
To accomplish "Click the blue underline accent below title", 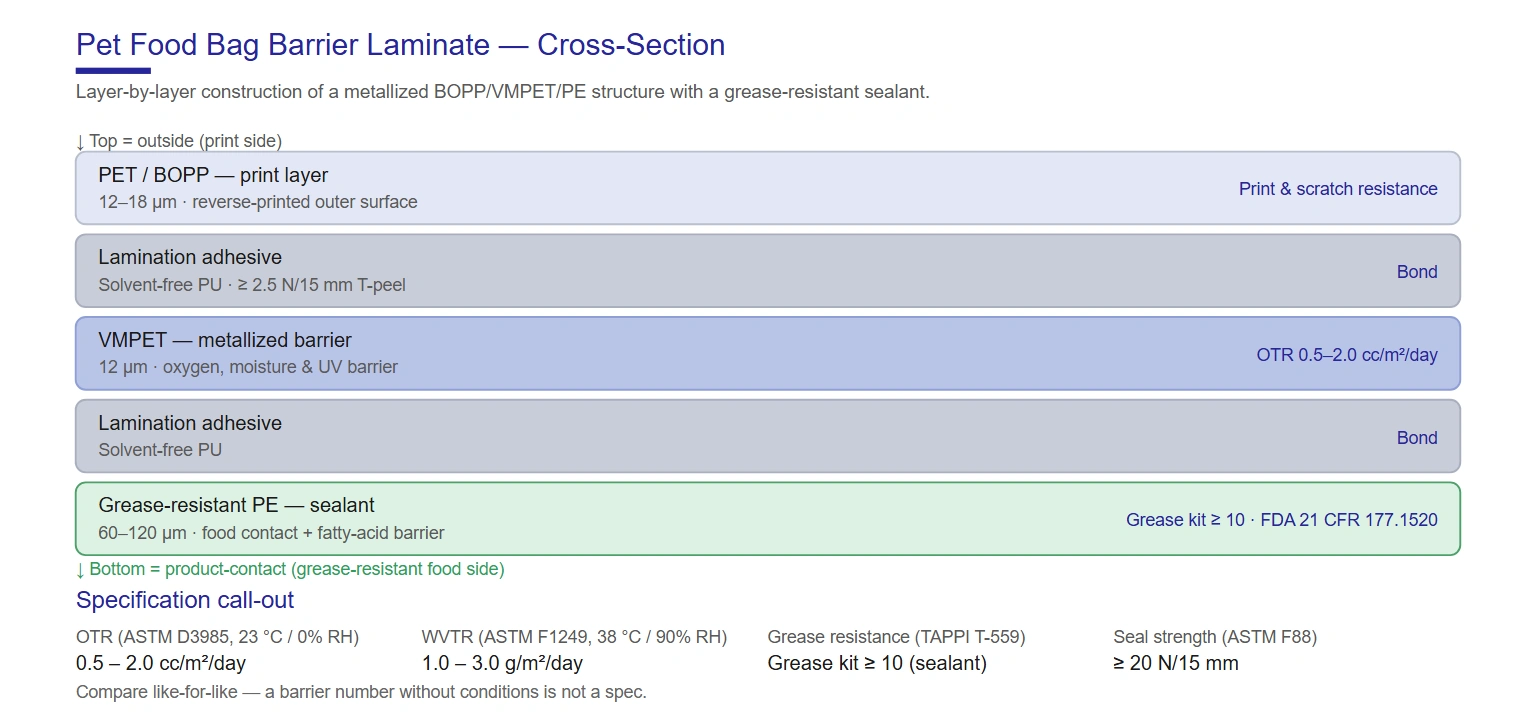I will coord(113,71).
